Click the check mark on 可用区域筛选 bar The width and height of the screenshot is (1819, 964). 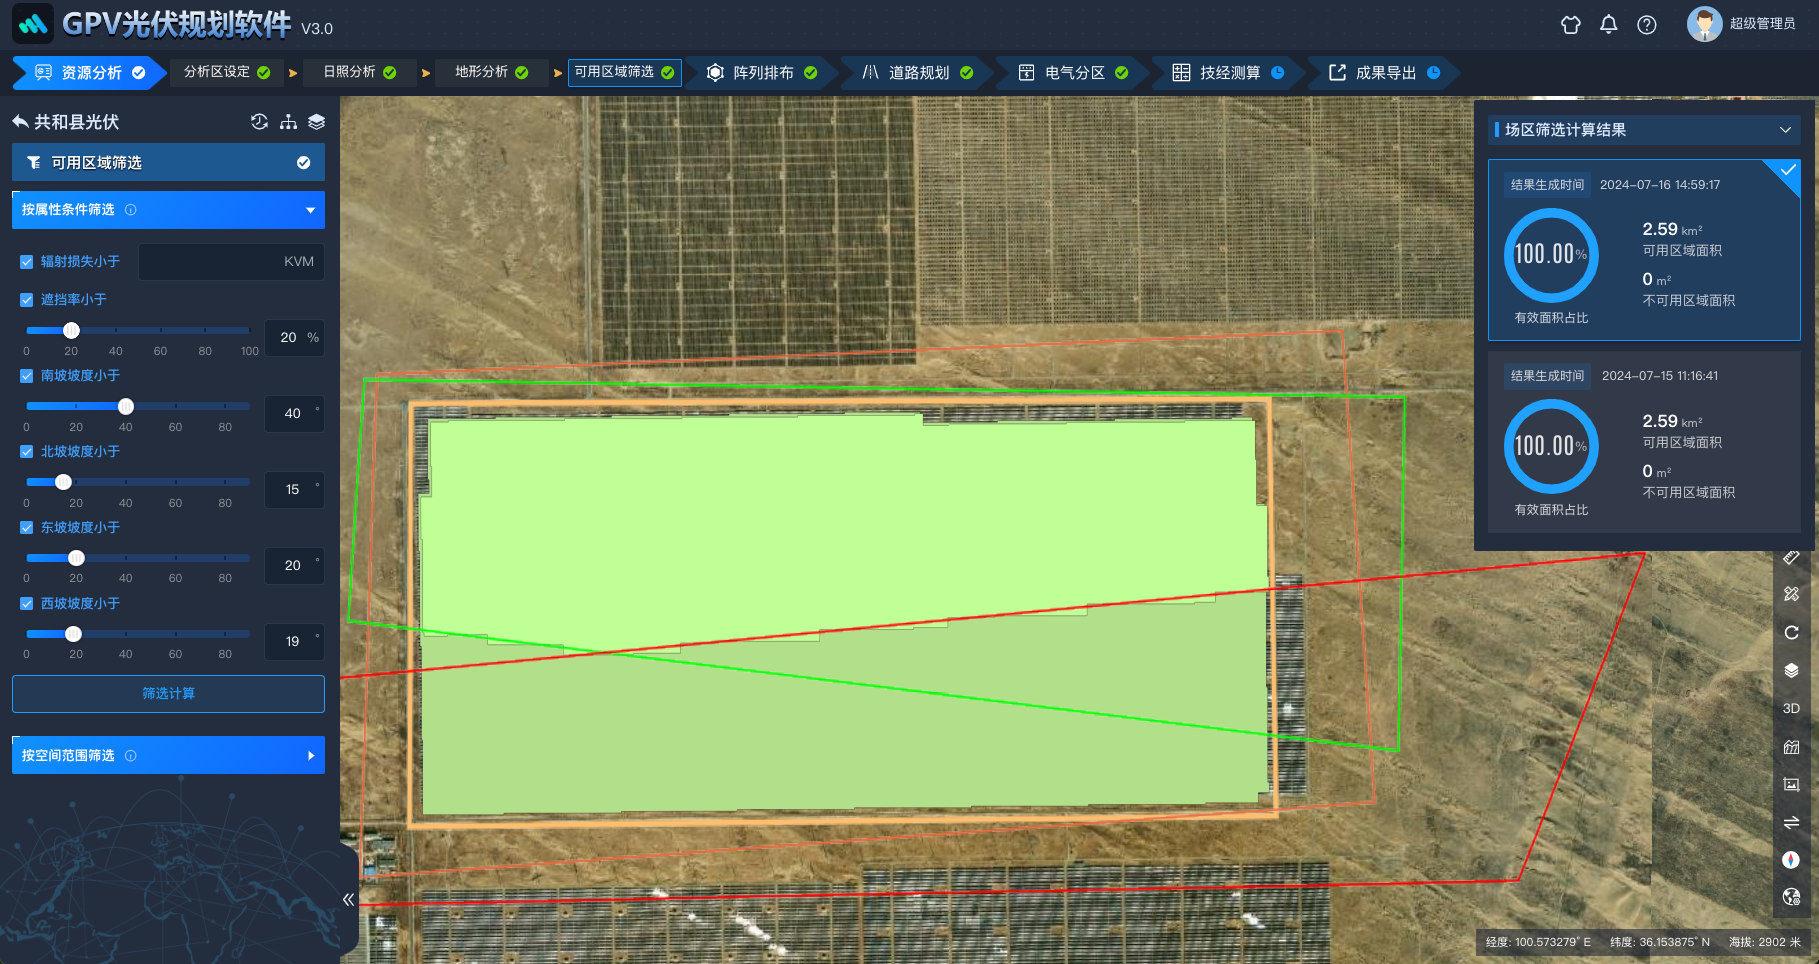click(303, 162)
